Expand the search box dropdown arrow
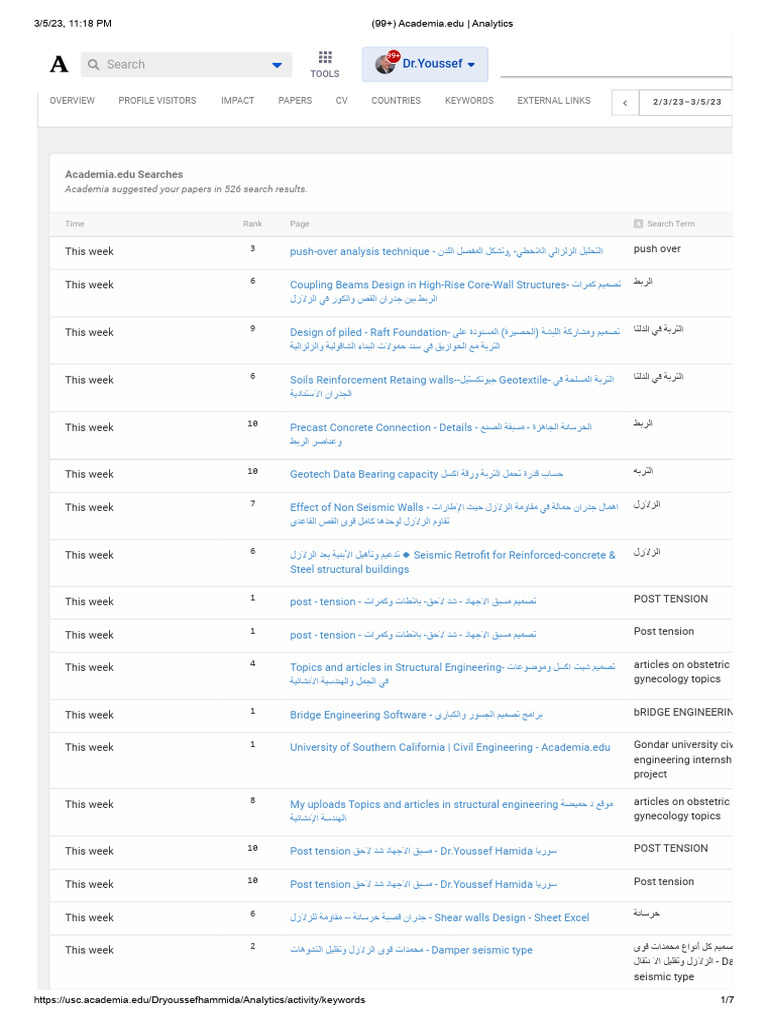Viewport: 768px width, 1024px height. point(277,65)
